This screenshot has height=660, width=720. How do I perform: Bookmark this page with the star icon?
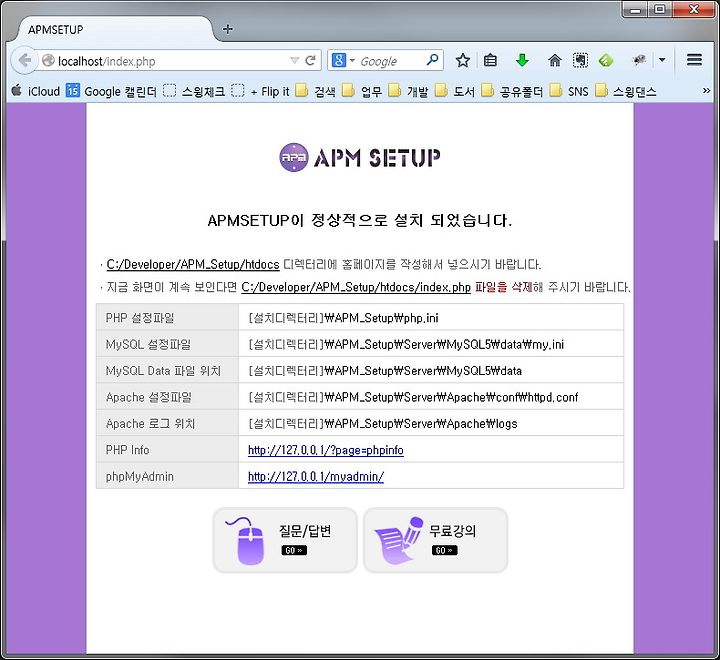(x=462, y=60)
